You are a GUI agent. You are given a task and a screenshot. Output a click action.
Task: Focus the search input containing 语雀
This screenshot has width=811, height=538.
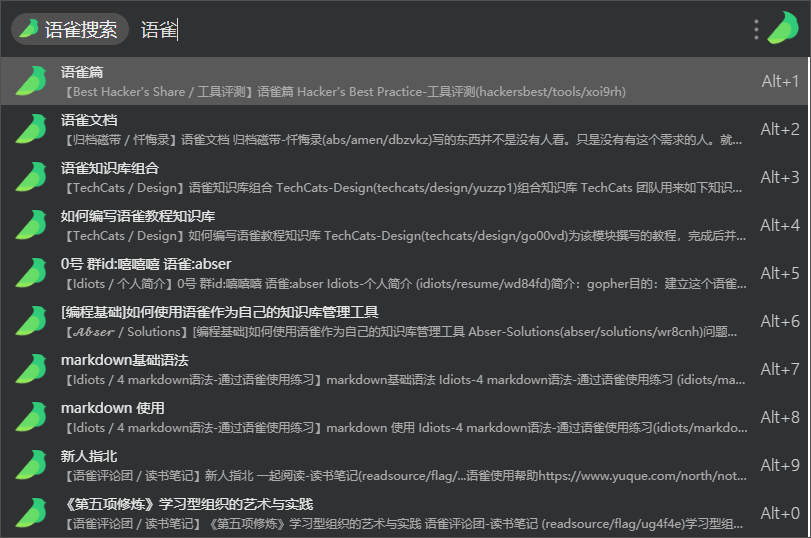[x=440, y=29]
